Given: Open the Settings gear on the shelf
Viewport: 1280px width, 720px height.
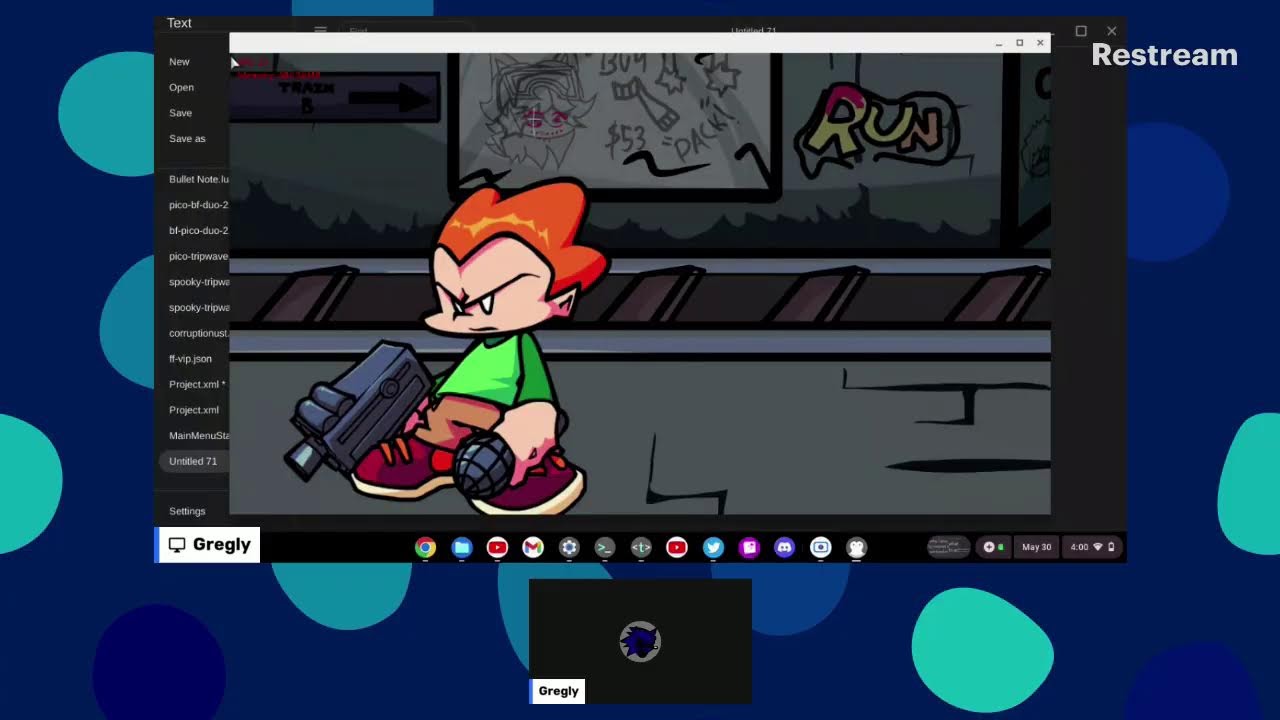Looking at the screenshot, I should click(x=569, y=547).
